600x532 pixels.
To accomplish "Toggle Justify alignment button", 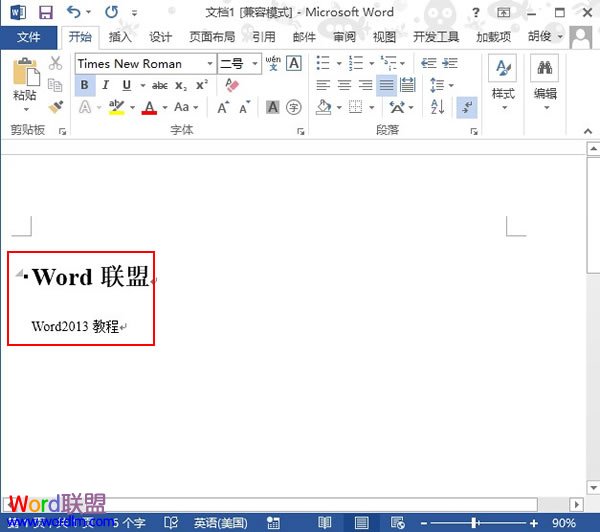I will point(386,85).
